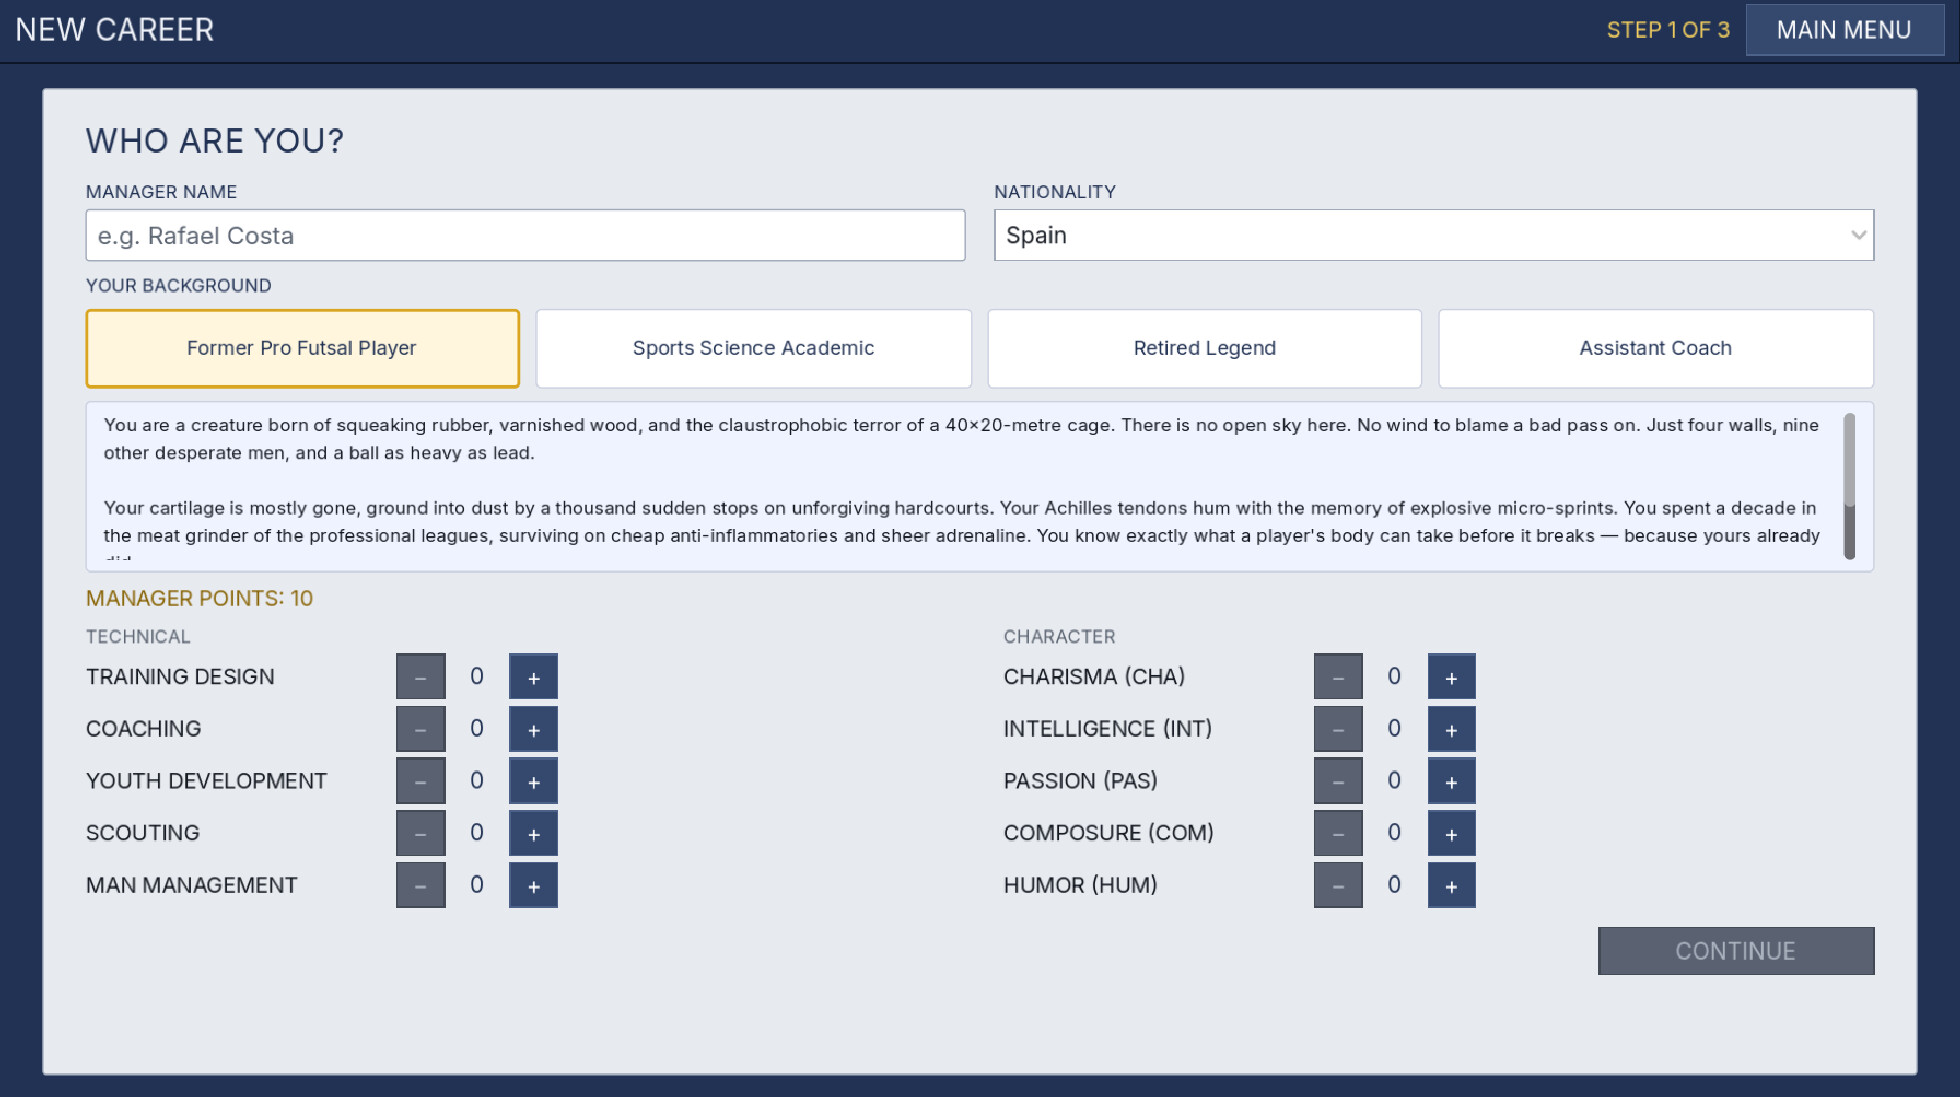Click the background description scrollbar
This screenshot has width=1960, height=1097.
click(1849, 486)
